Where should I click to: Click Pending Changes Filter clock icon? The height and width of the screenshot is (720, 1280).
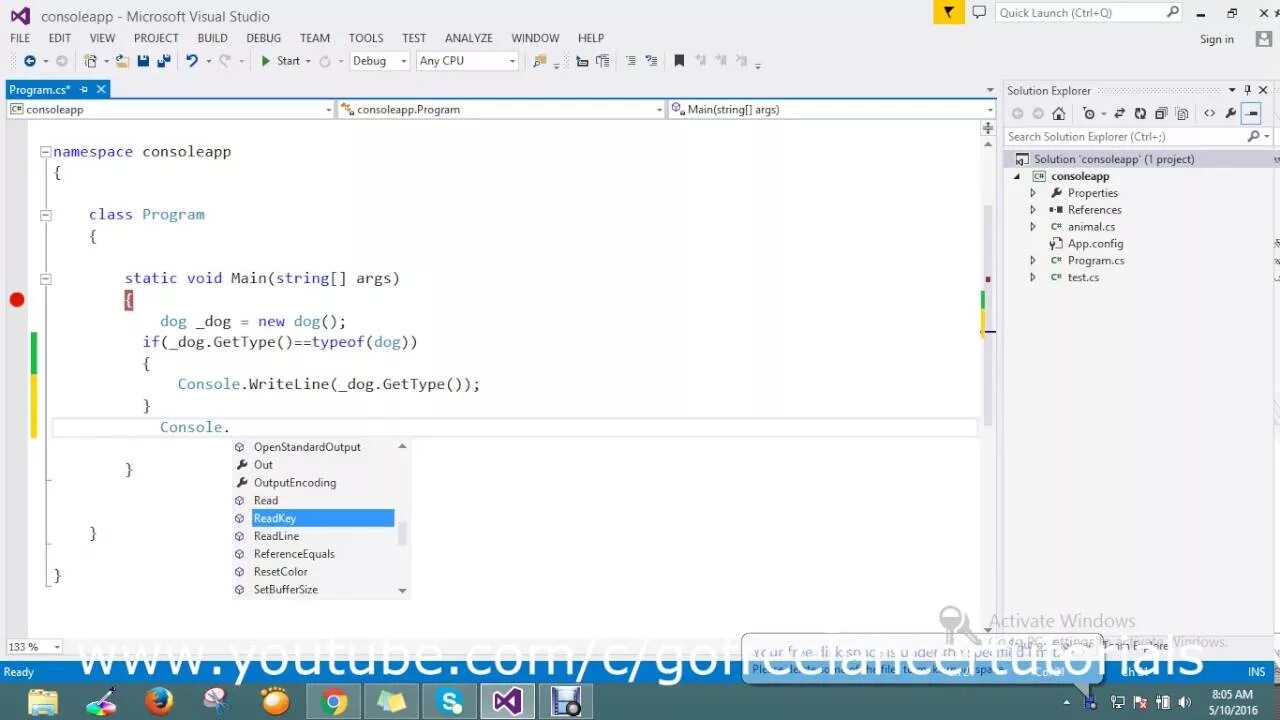tap(1089, 113)
